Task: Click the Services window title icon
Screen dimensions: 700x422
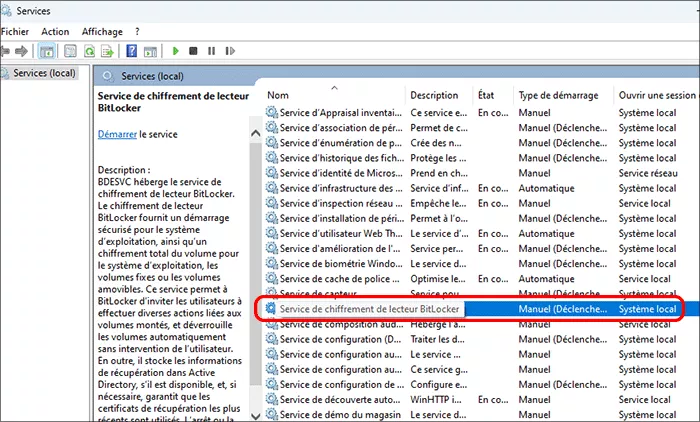Action: [6, 10]
